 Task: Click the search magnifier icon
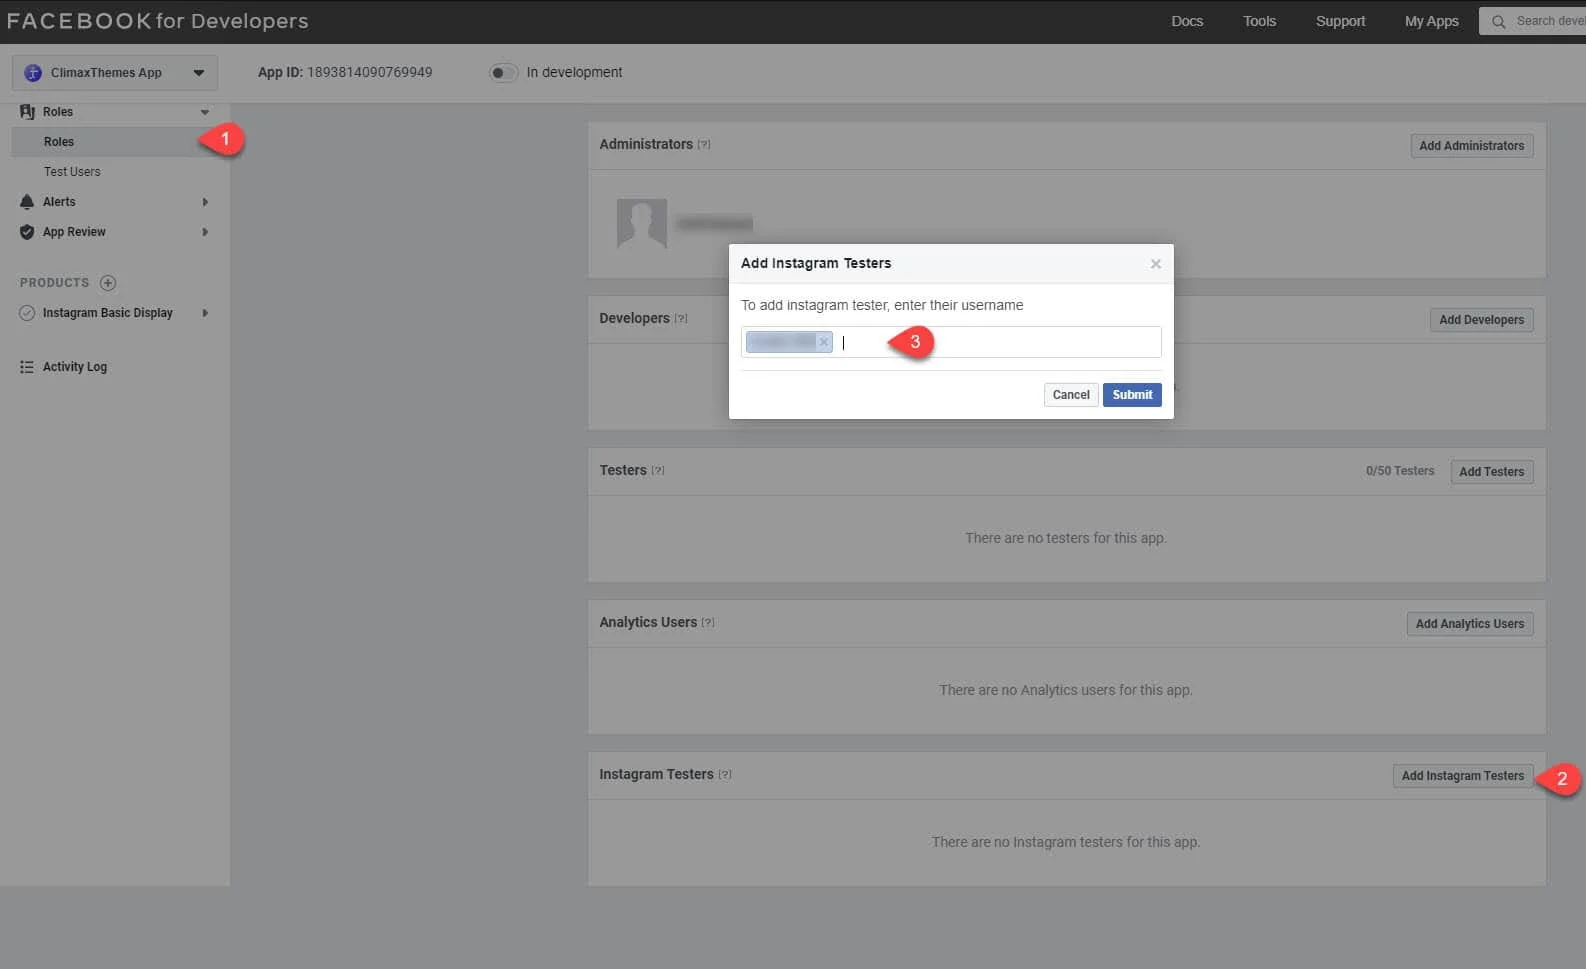(1498, 21)
